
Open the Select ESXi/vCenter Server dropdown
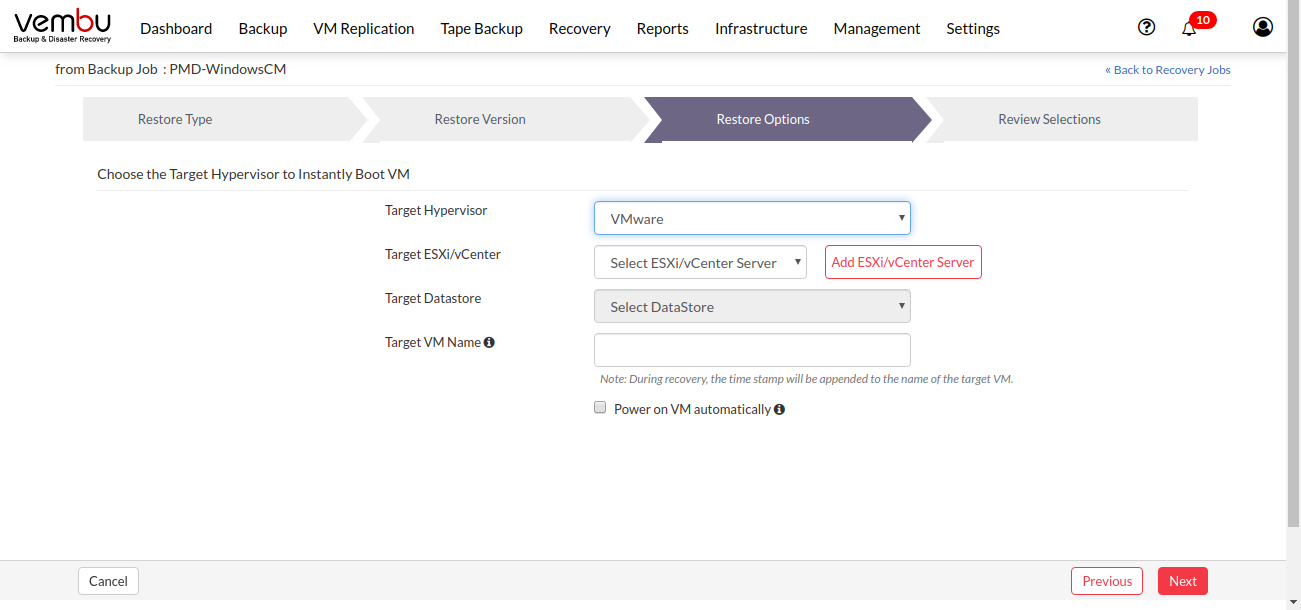click(x=700, y=262)
